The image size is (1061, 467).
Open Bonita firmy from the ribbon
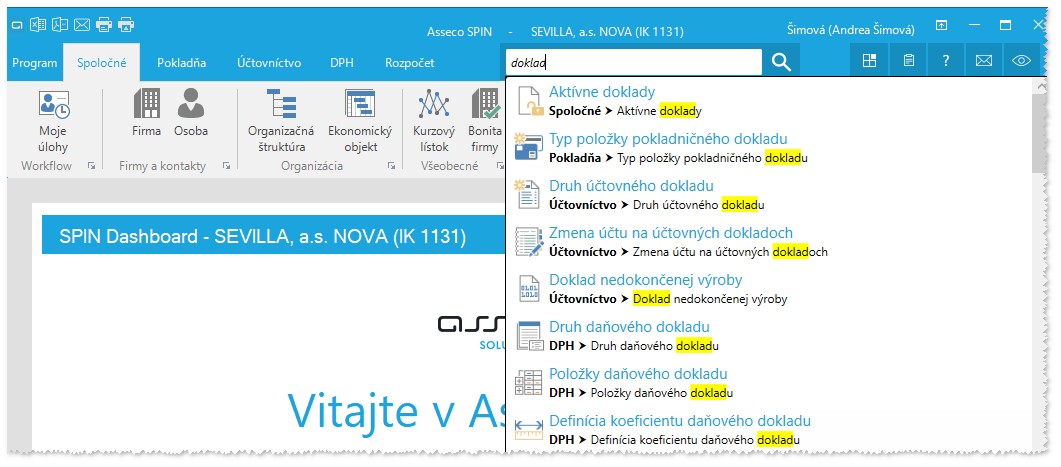click(485, 120)
